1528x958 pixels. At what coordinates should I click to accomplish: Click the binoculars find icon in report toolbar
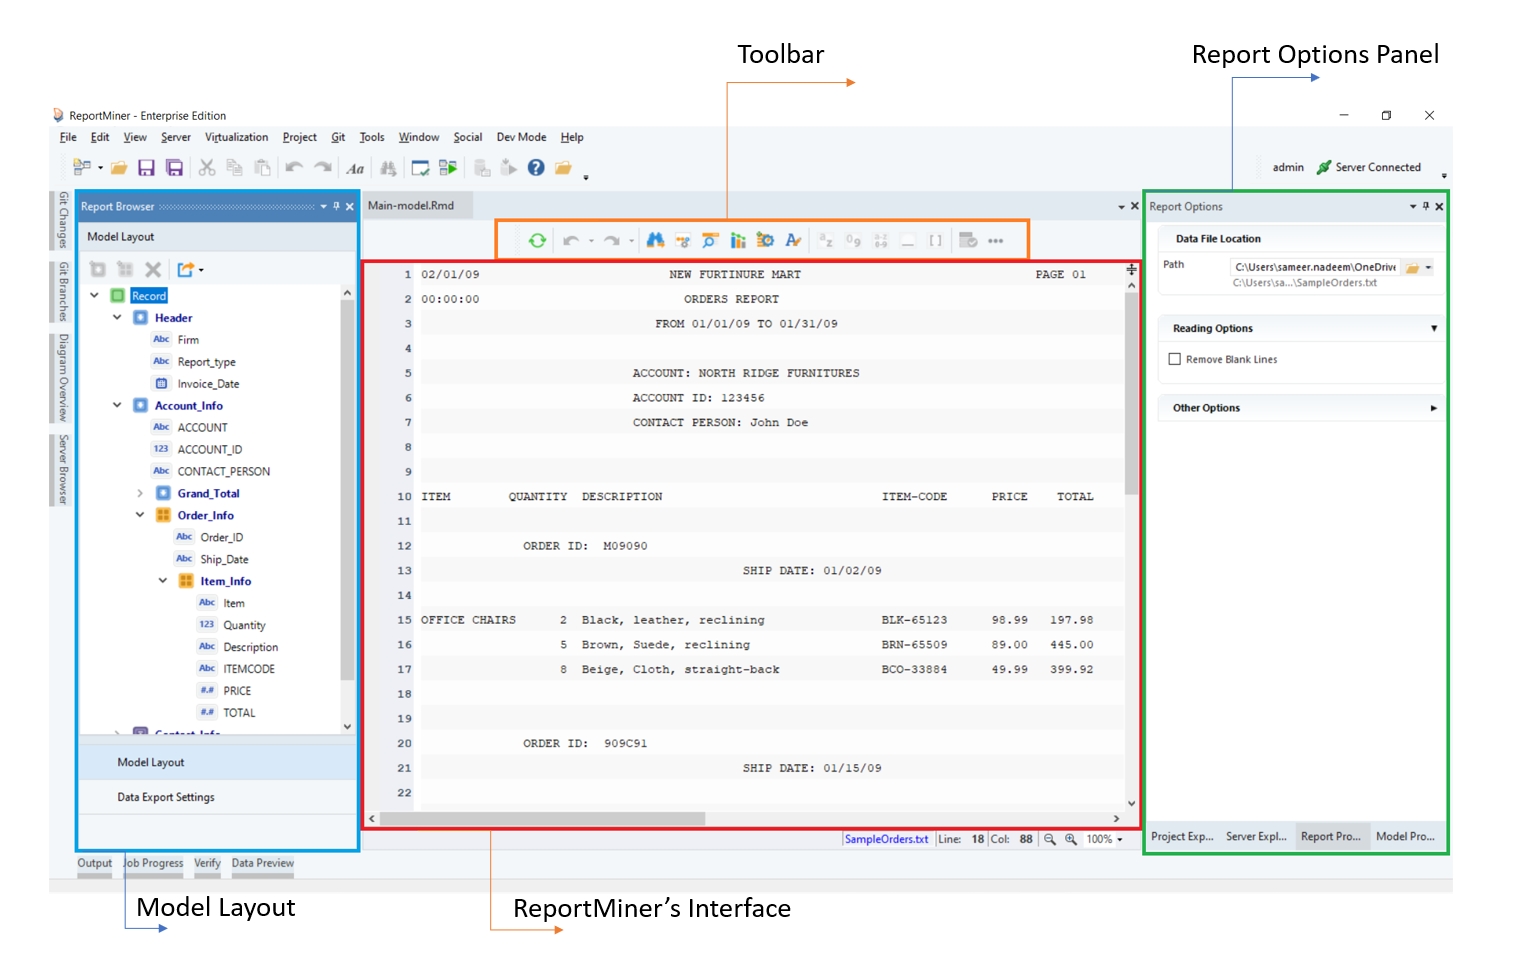655,241
